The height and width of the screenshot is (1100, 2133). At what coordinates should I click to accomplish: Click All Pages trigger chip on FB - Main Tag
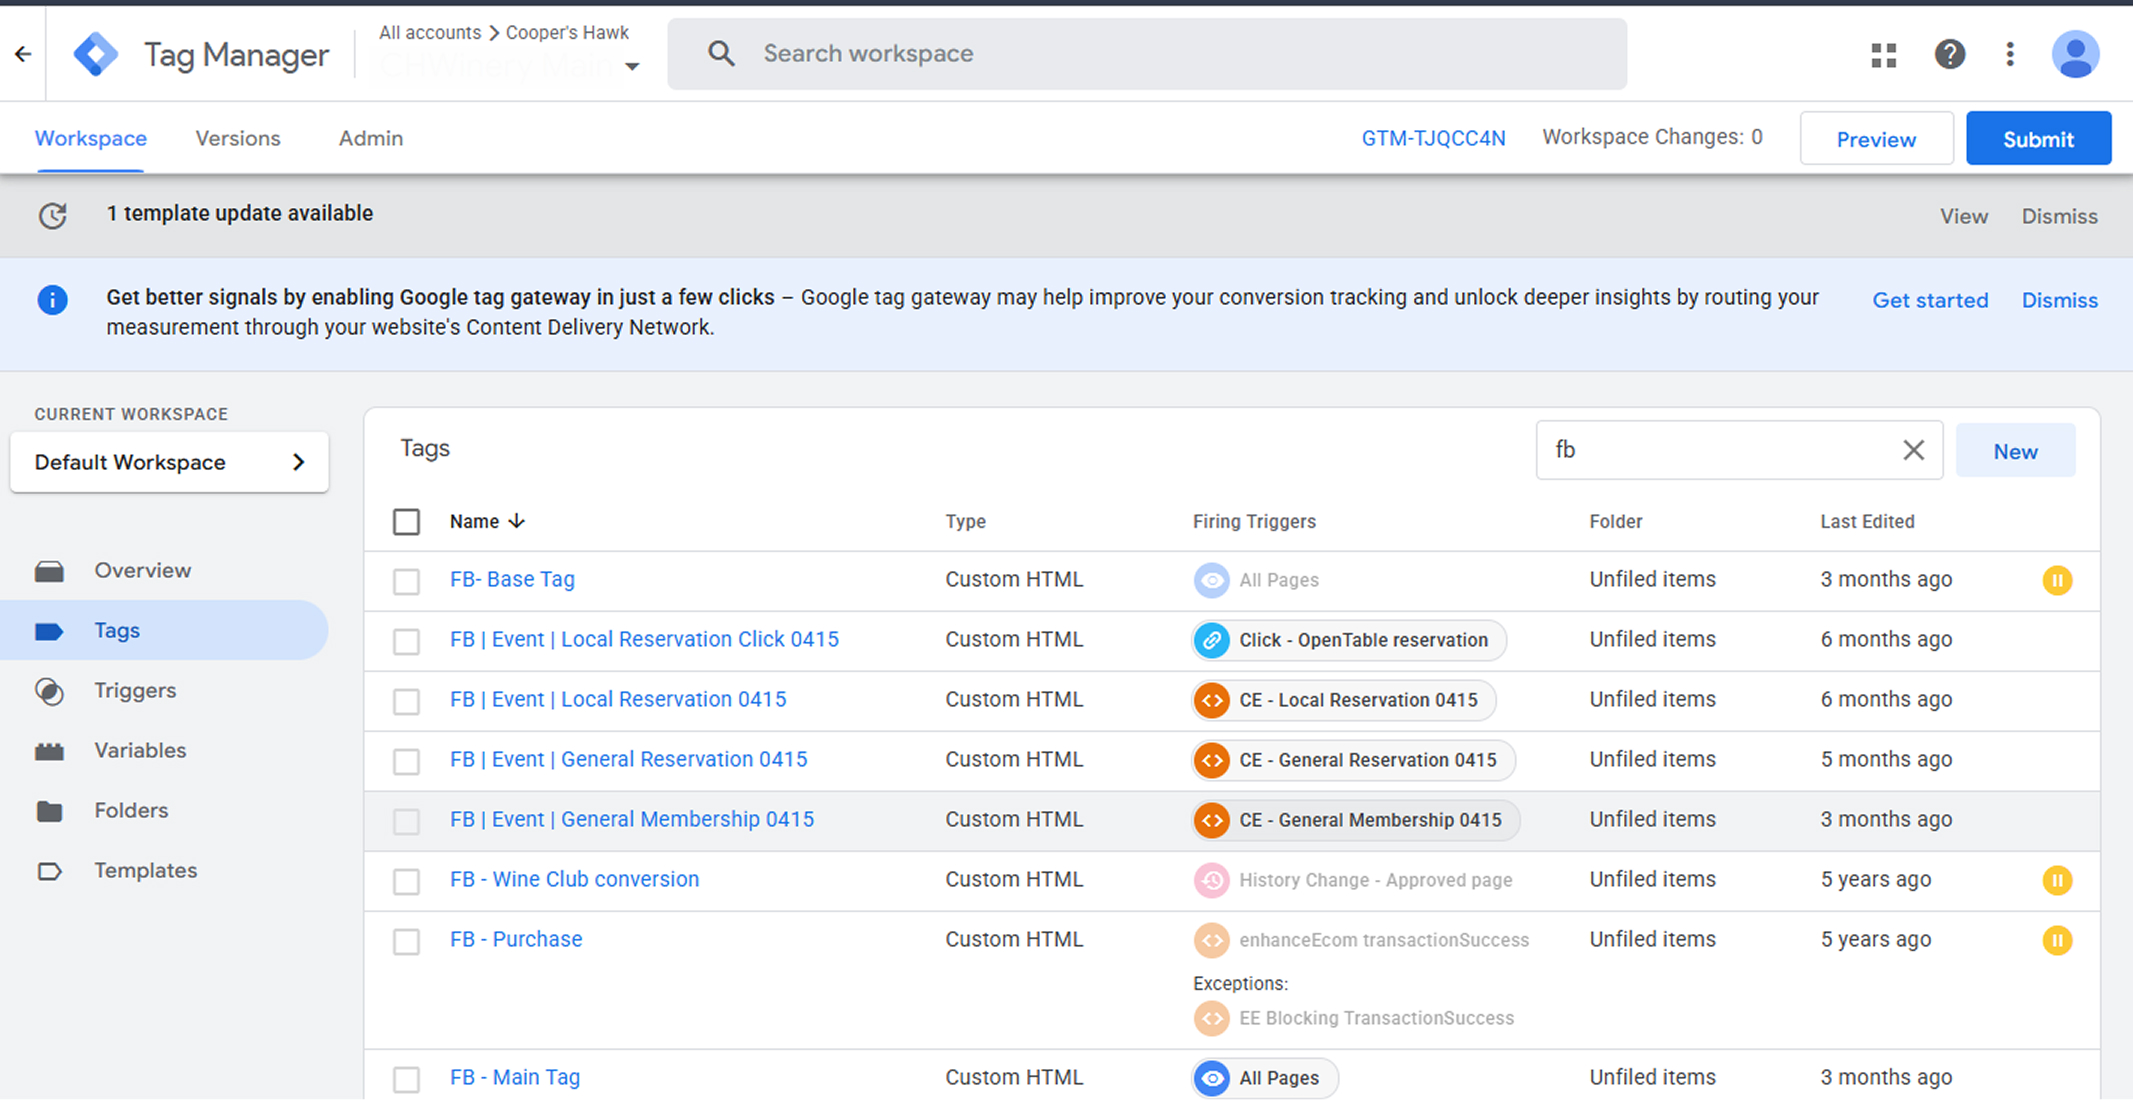point(1265,1078)
